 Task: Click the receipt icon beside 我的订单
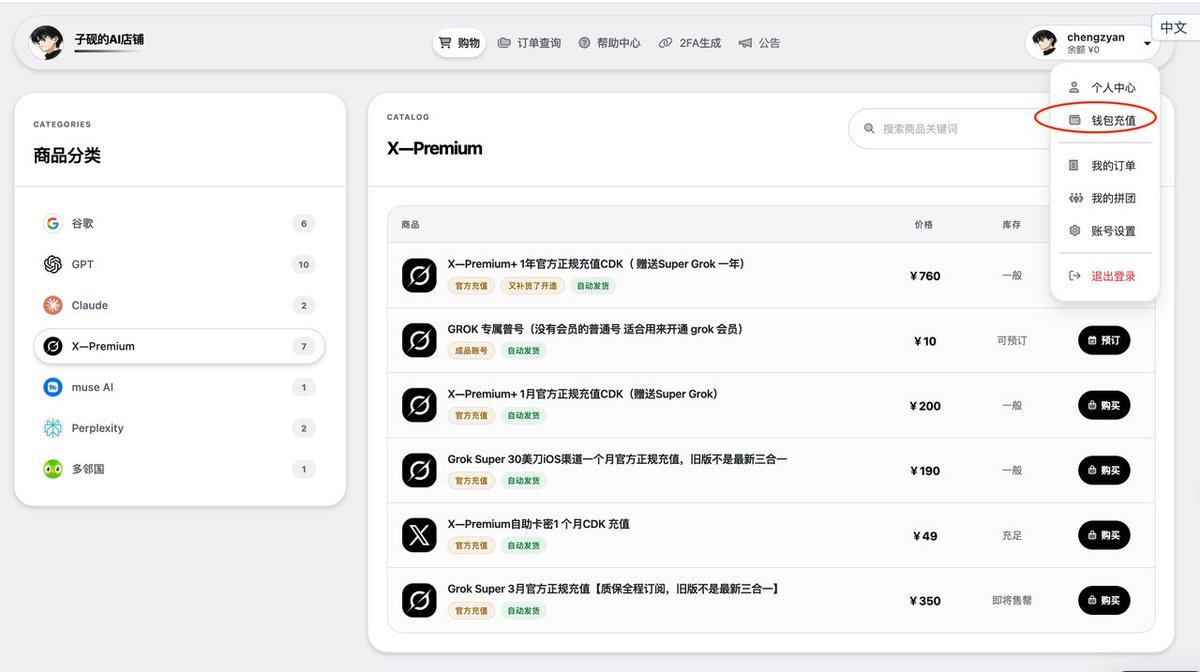1075,166
